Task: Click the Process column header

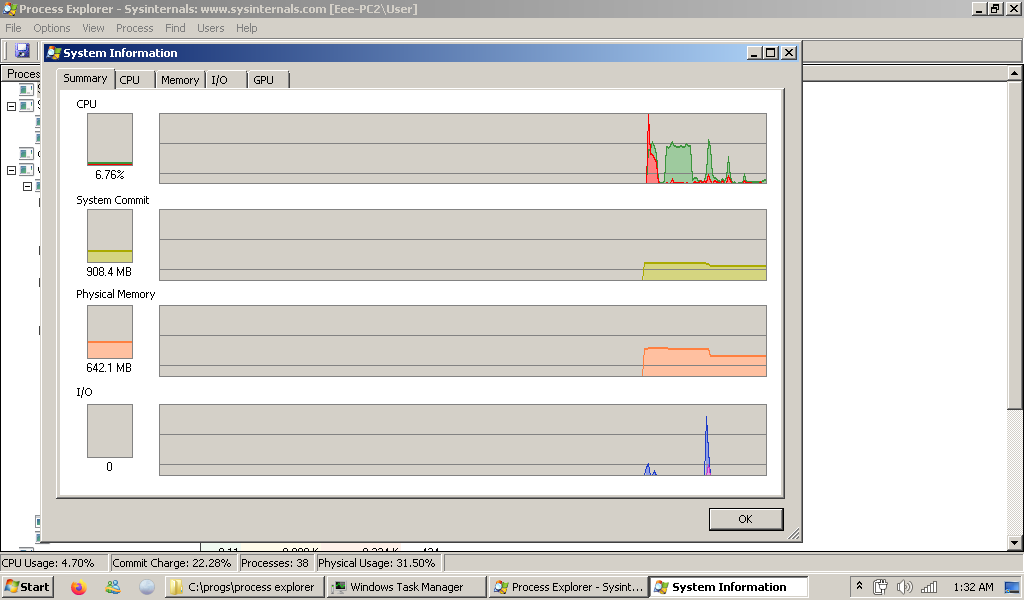Action: click(21, 74)
